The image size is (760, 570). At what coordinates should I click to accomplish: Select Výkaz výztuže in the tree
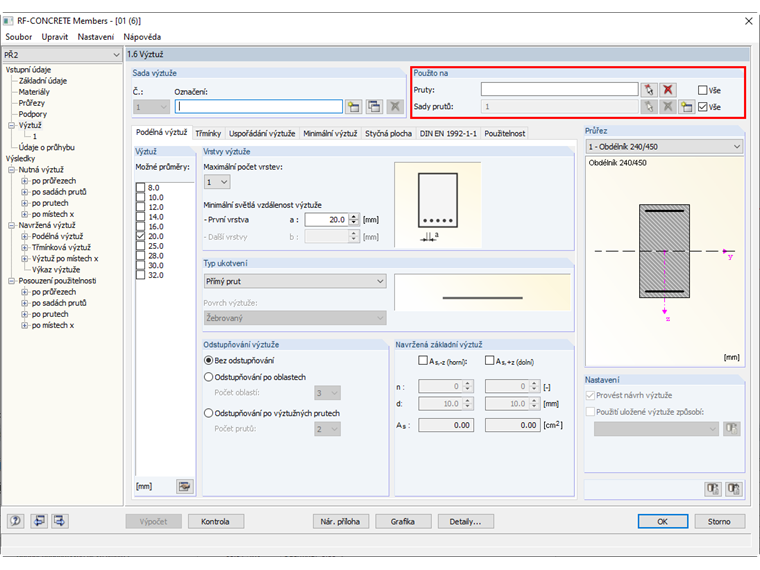56,270
